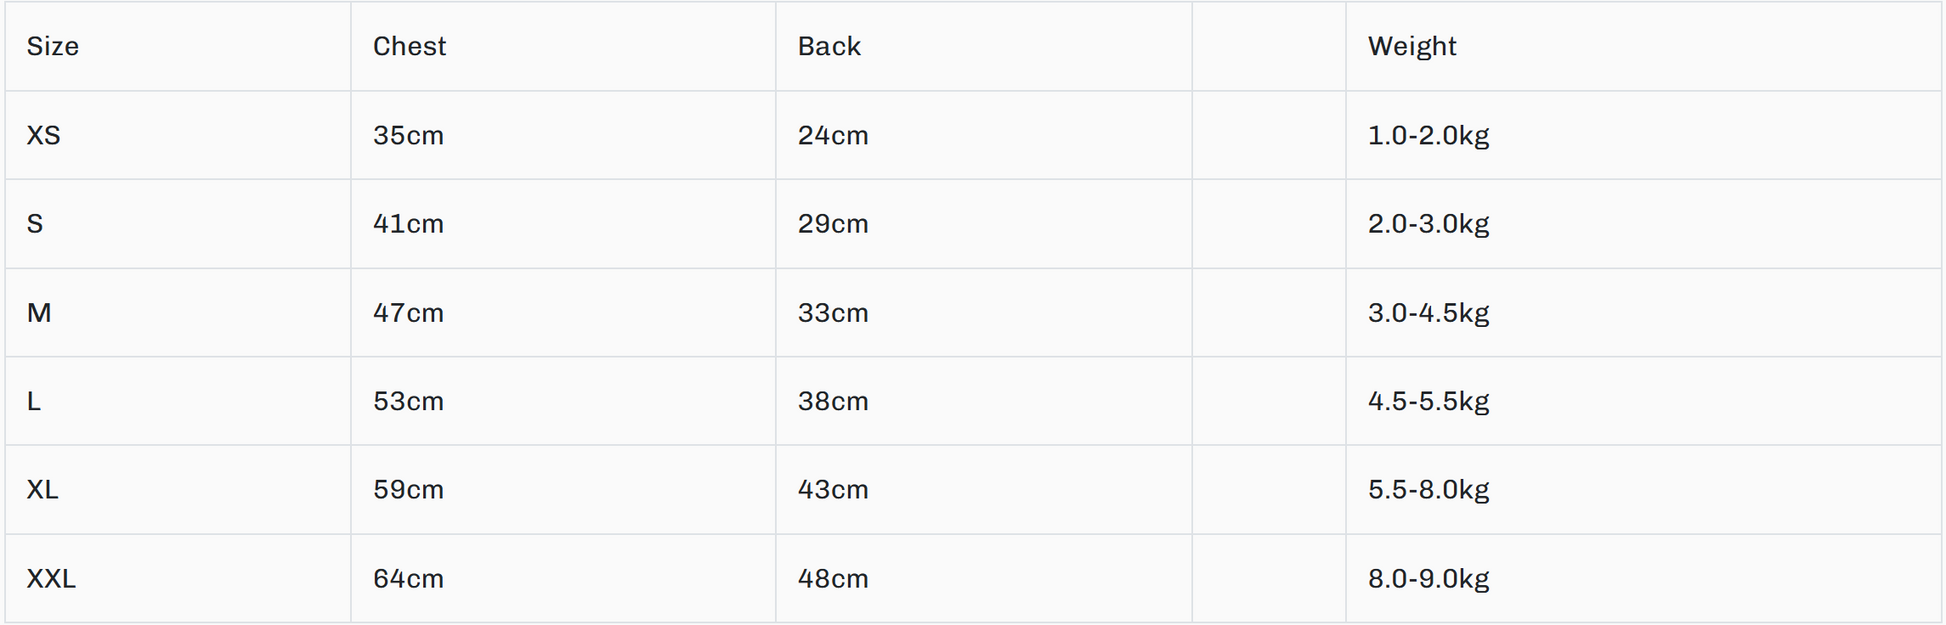The height and width of the screenshot is (625, 1946).
Task: Click the Back column header
Action: tap(829, 47)
